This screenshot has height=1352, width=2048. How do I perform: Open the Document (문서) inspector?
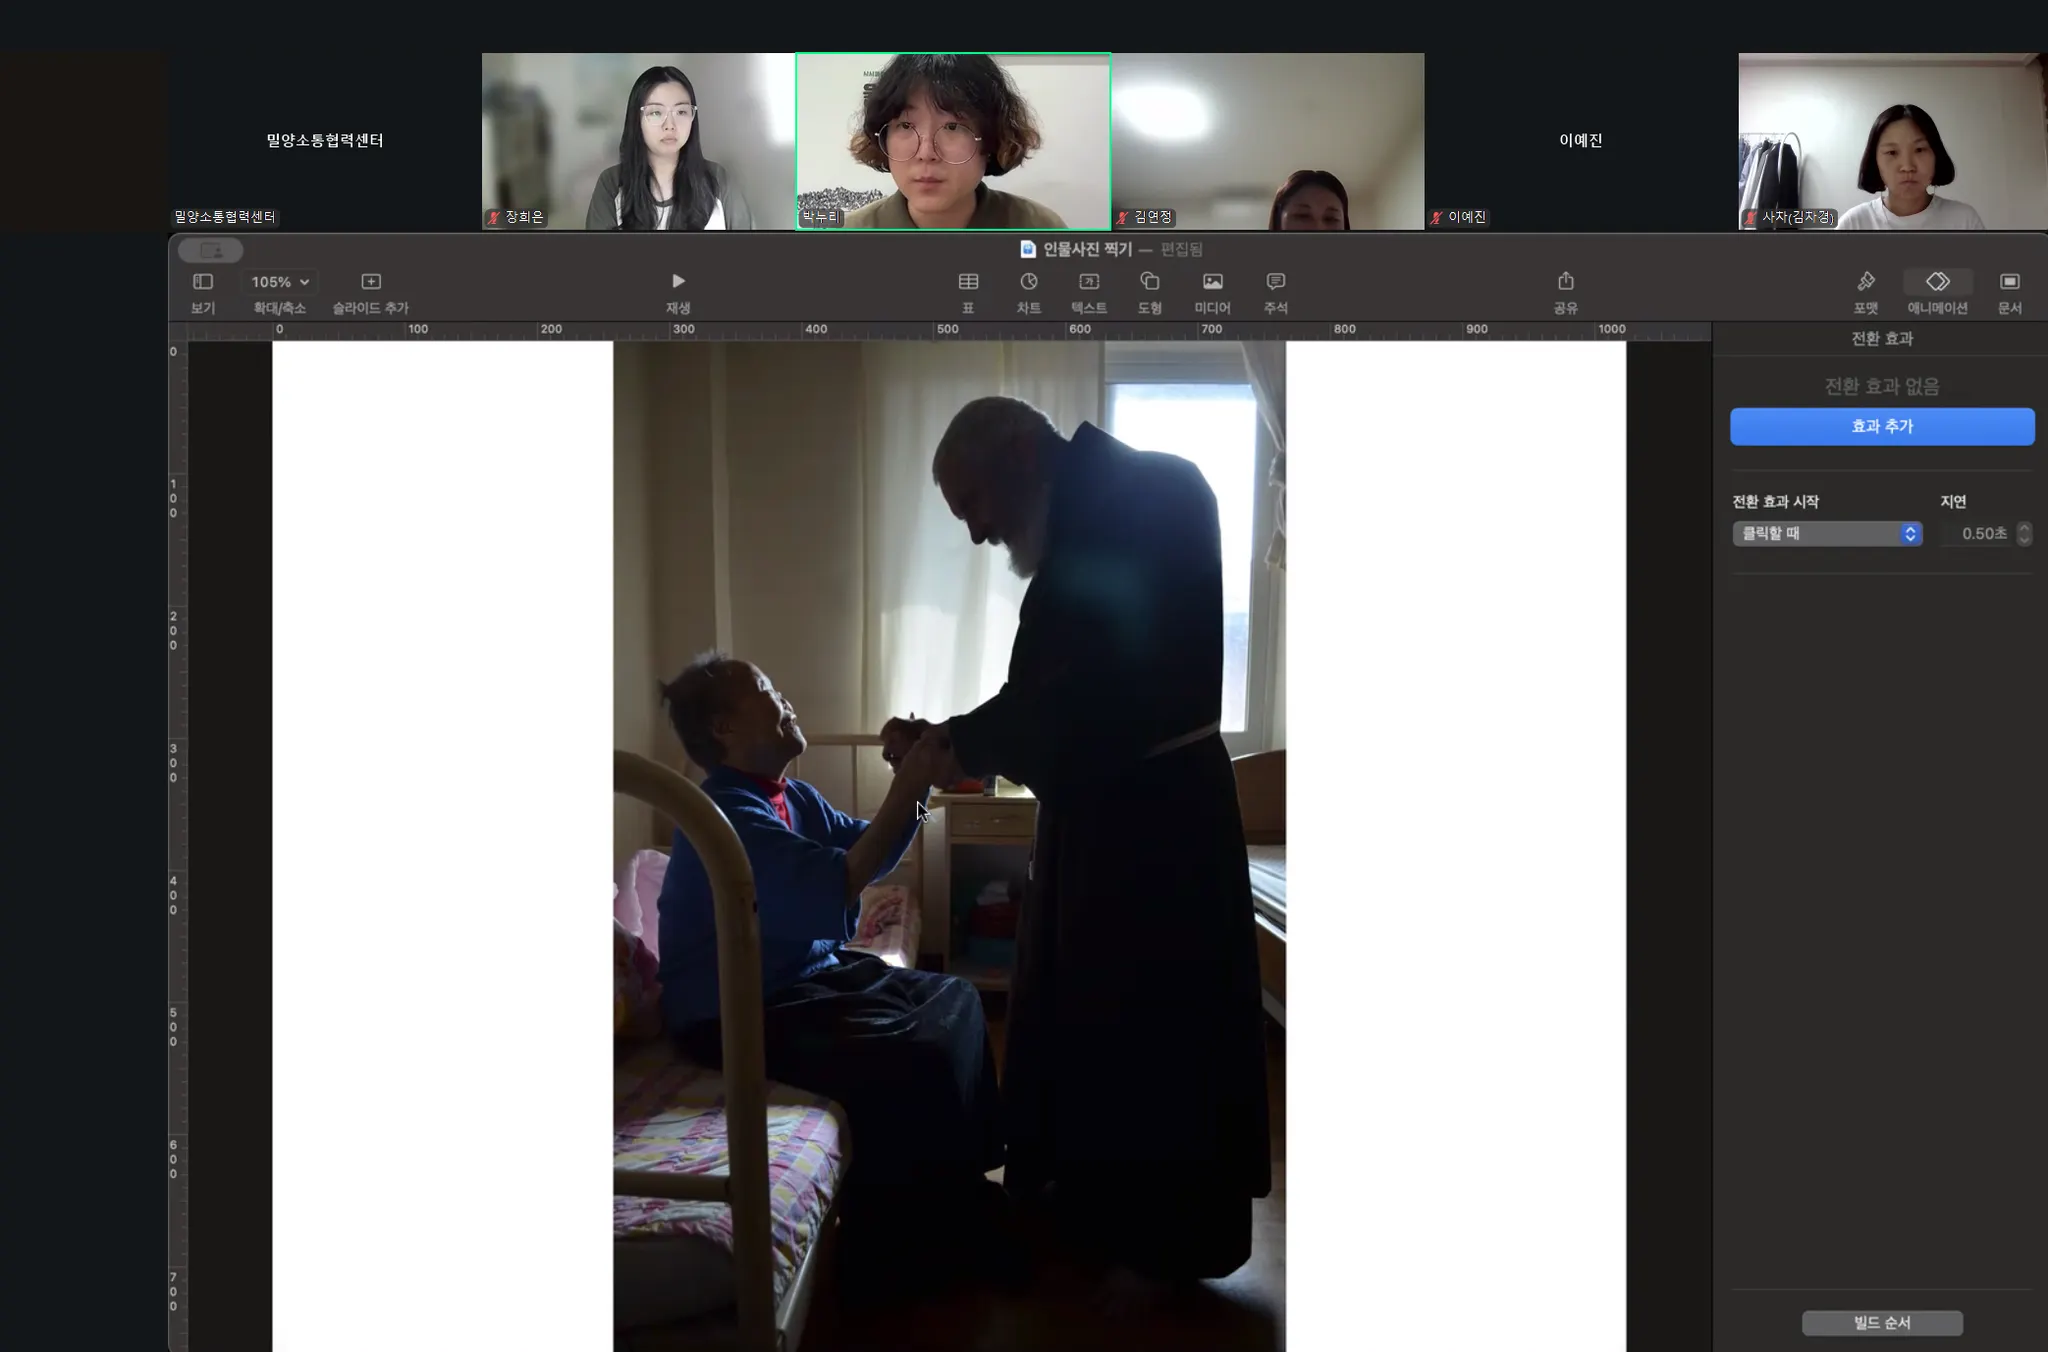coord(2009,283)
